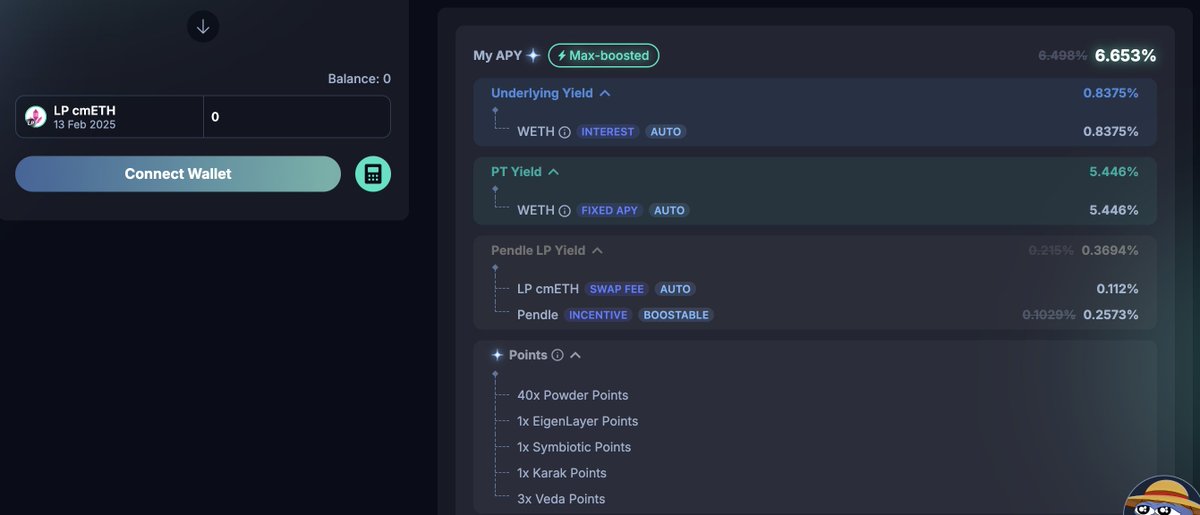This screenshot has width=1200, height=515.
Task: Click info icon next to Points
Action: point(558,355)
